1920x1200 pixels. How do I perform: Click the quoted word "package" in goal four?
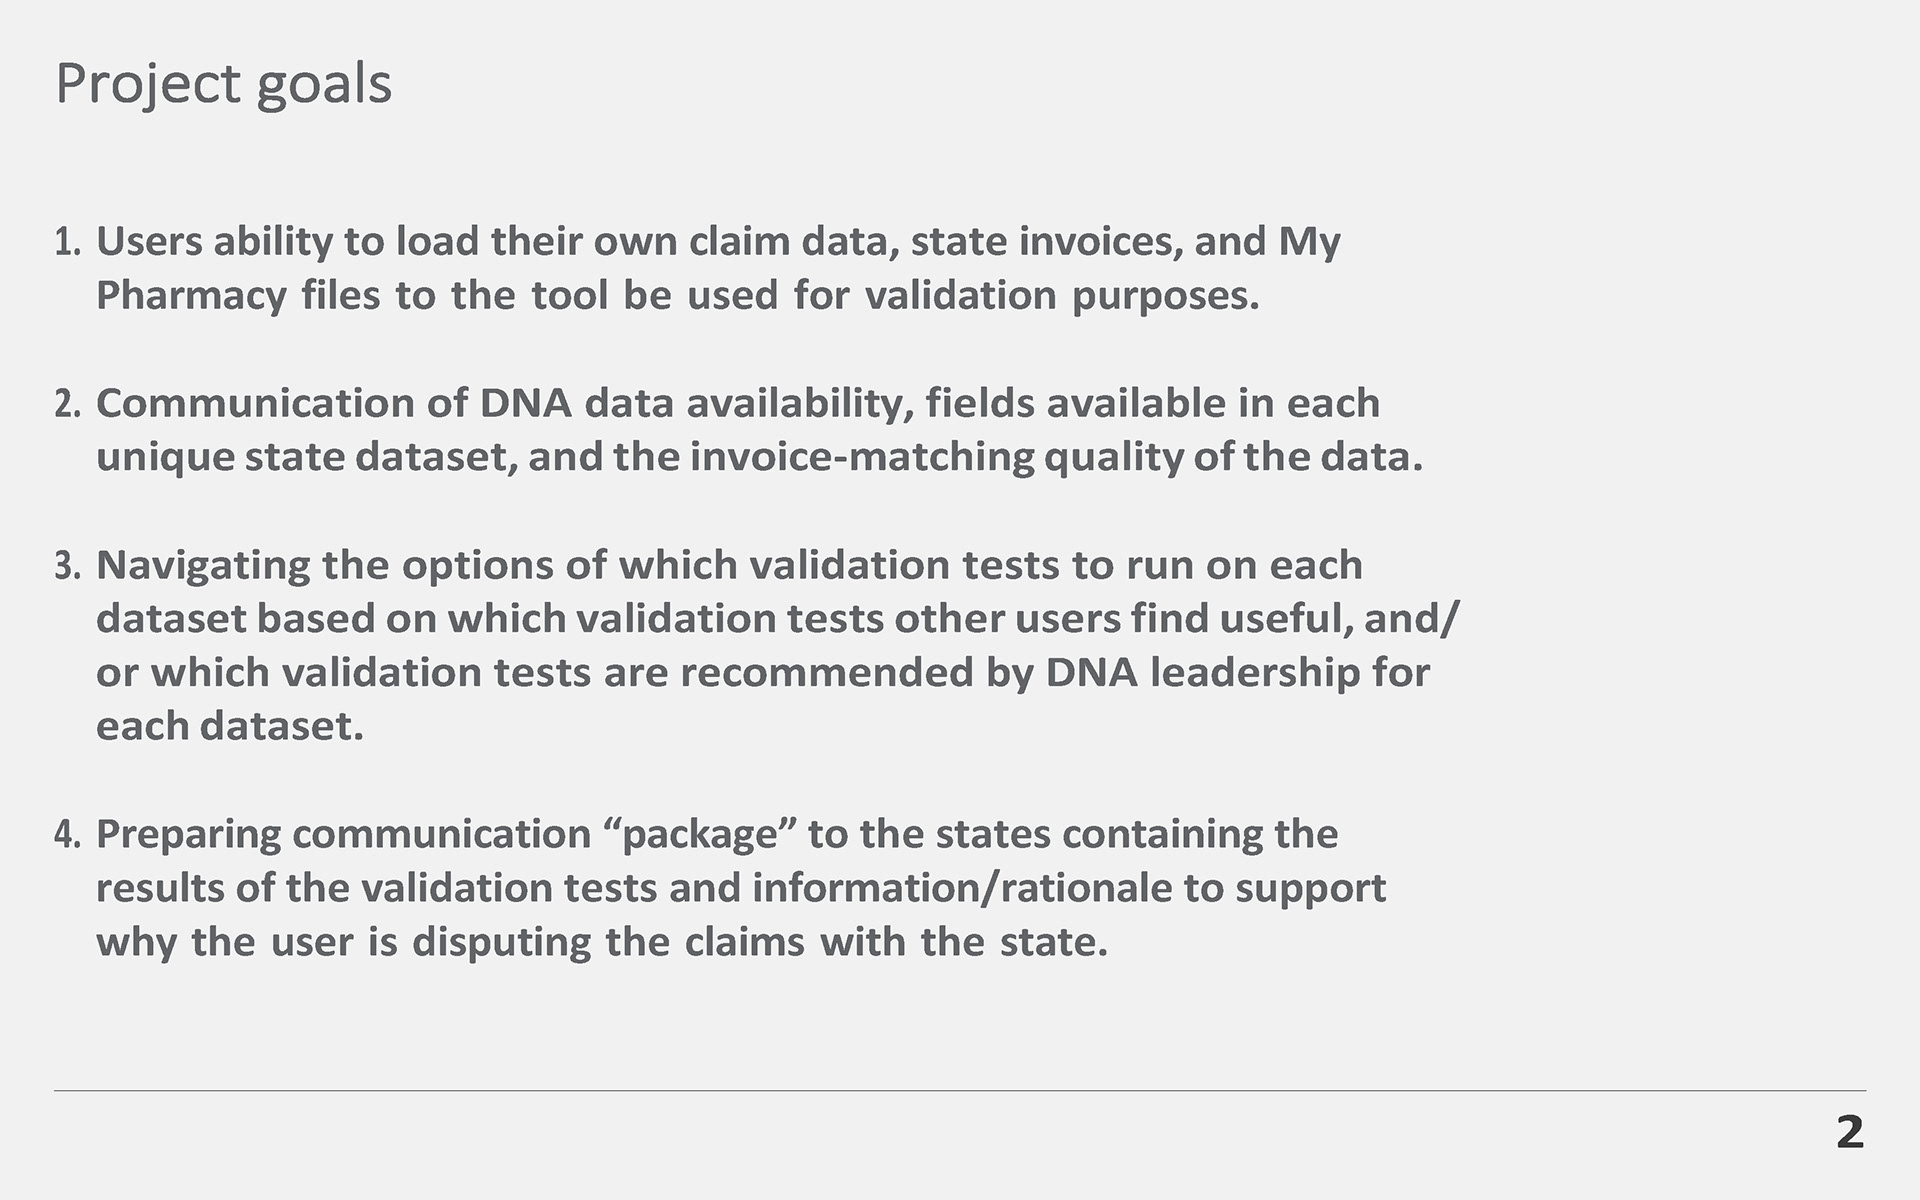699,835
